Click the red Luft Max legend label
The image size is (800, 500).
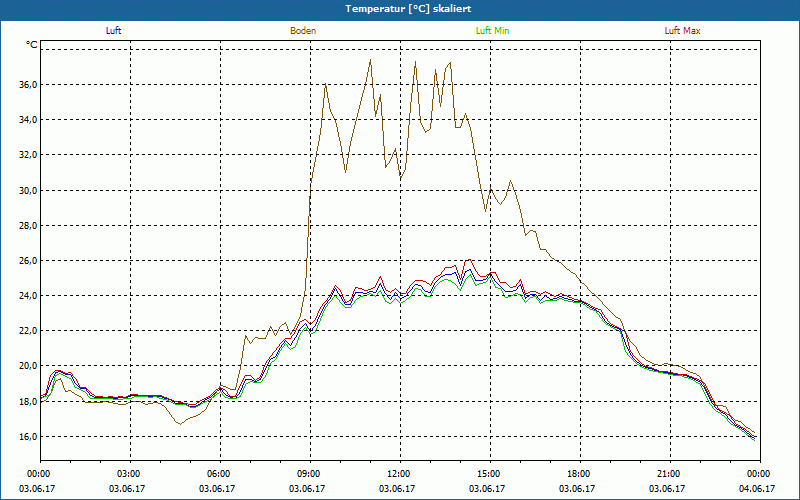682,31
